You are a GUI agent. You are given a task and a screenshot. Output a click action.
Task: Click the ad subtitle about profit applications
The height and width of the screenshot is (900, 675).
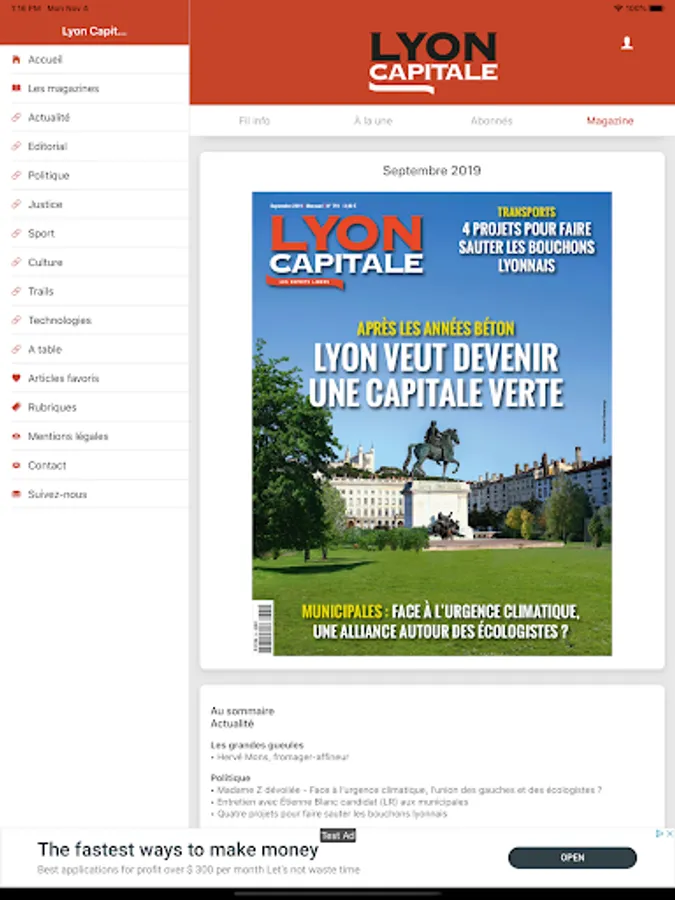click(x=199, y=870)
